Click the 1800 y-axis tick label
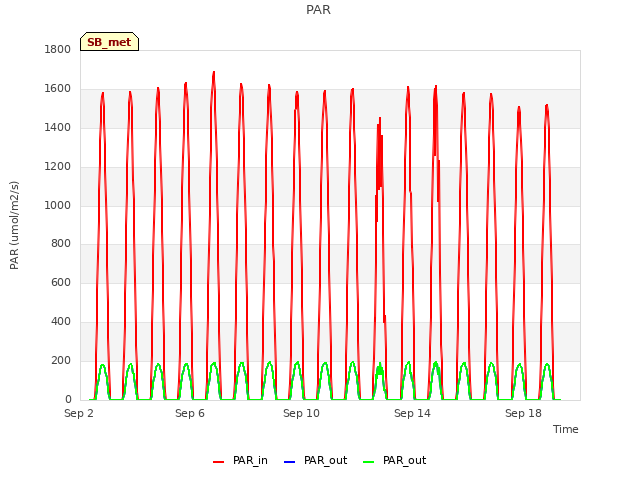The image size is (640, 480). click(x=58, y=49)
